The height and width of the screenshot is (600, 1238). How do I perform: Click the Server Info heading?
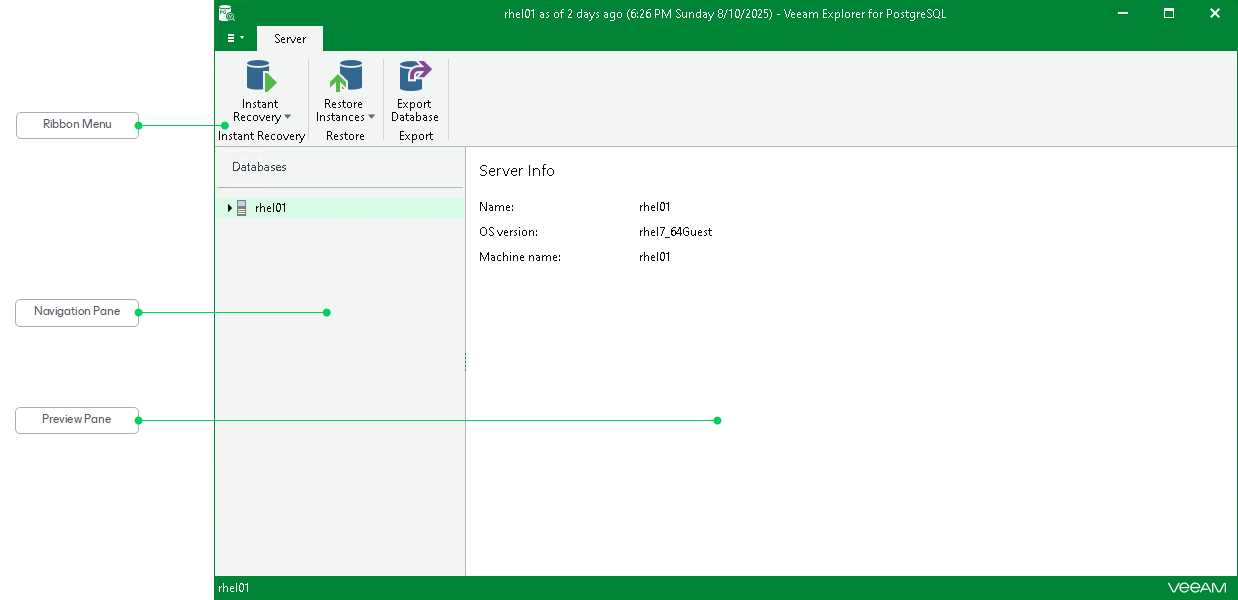click(x=516, y=171)
